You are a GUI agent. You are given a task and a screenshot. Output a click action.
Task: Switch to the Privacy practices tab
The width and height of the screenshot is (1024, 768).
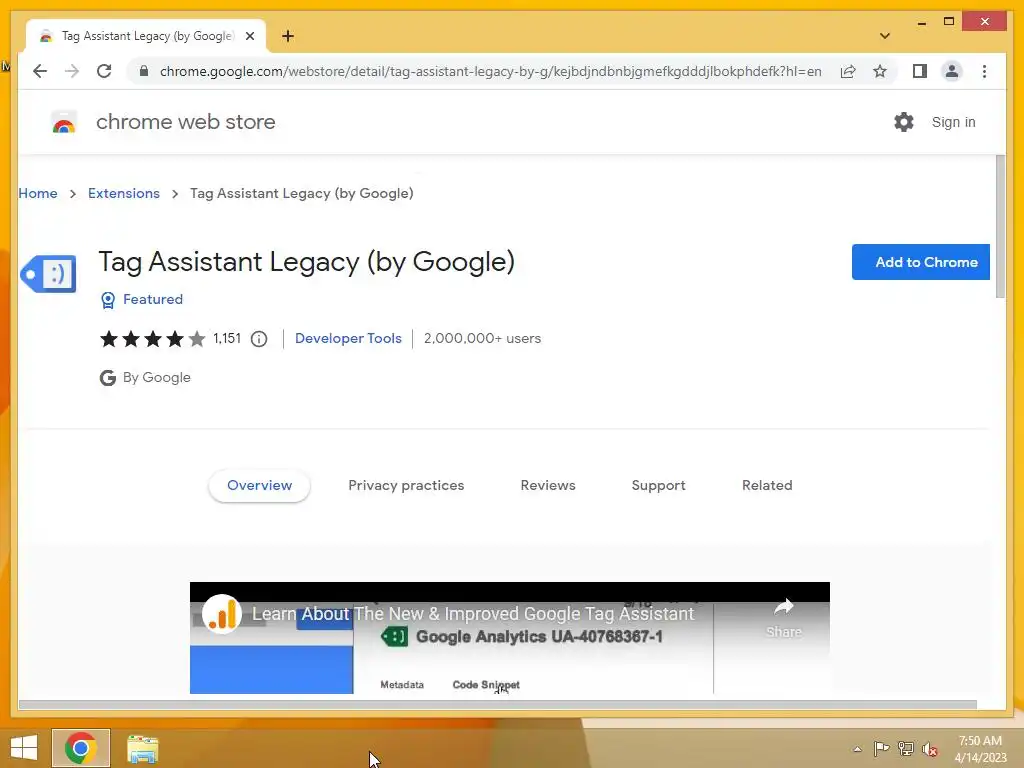[406, 485]
